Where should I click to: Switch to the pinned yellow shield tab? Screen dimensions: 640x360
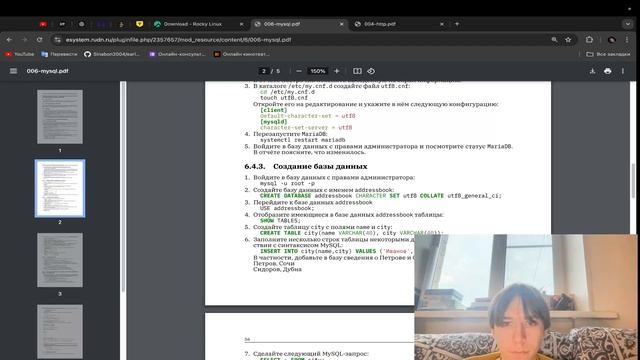click(x=140, y=24)
